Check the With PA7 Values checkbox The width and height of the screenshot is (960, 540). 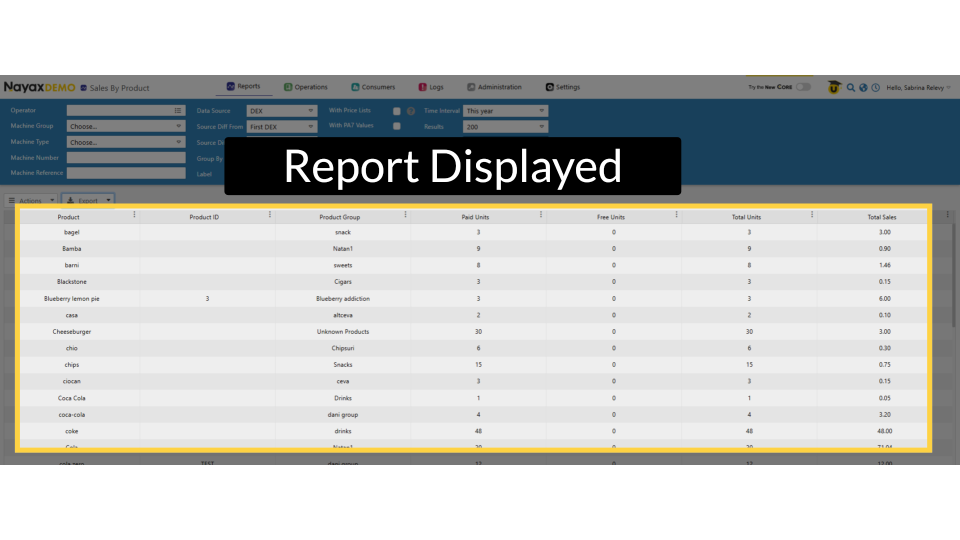(x=397, y=126)
